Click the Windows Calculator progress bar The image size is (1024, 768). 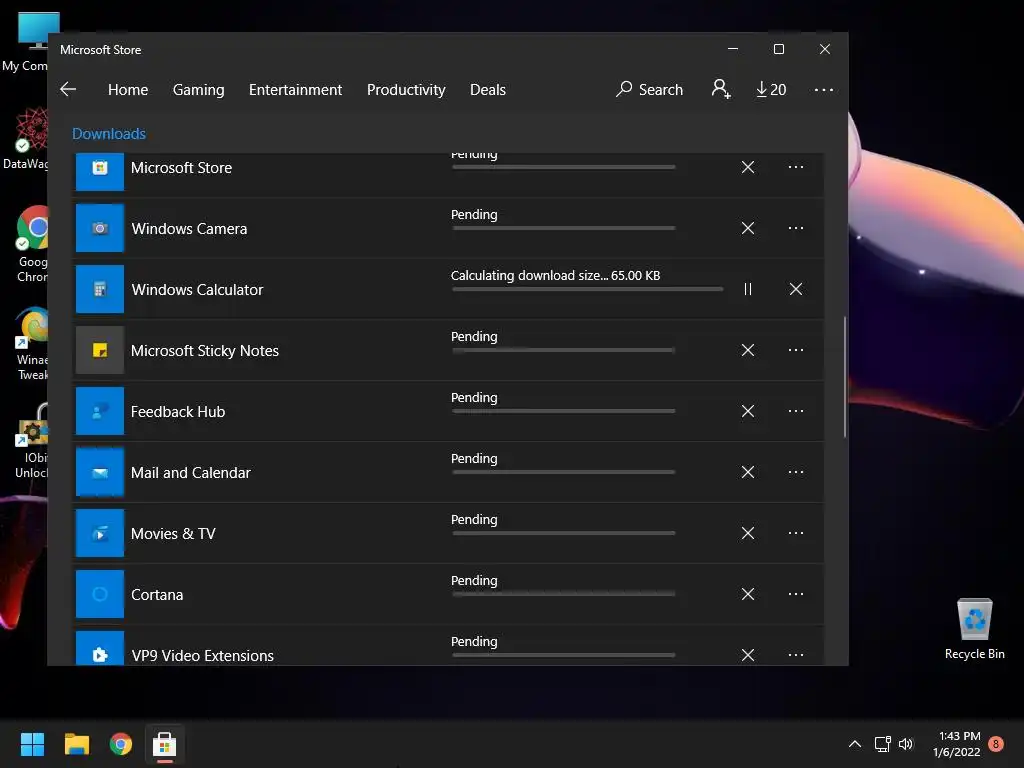click(x=588, y=289)
